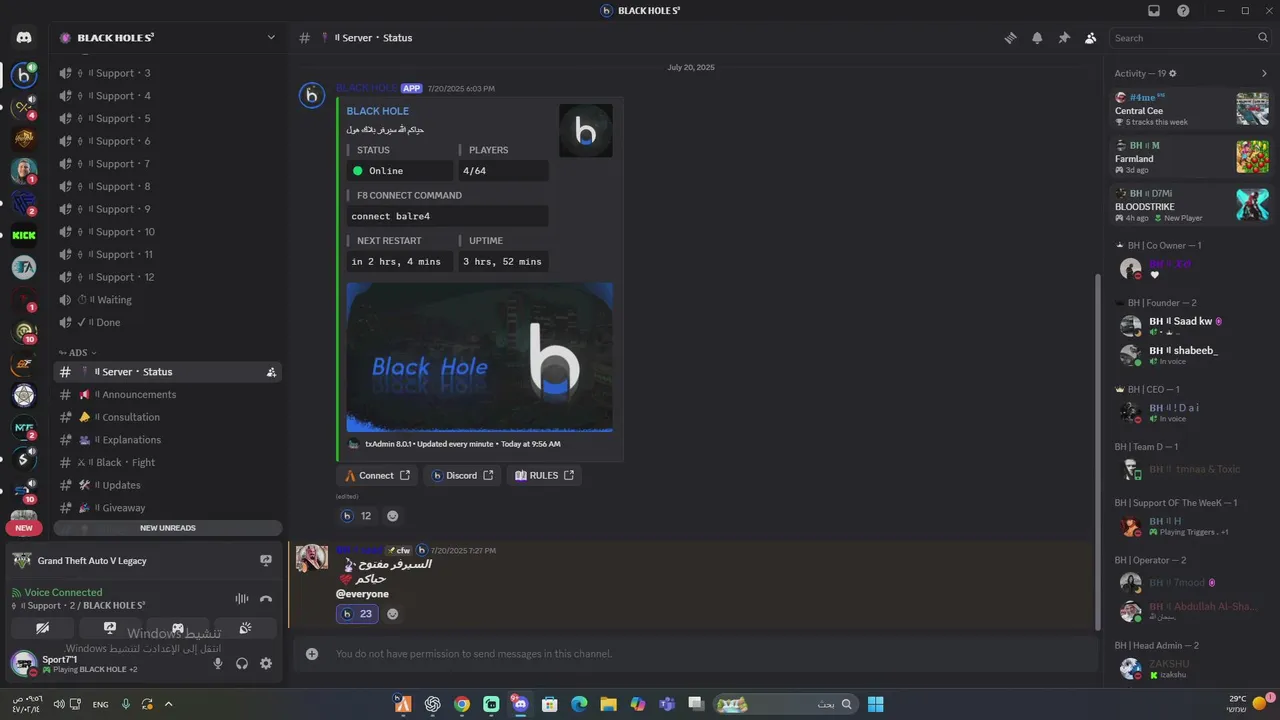Open the Giveaway channel
Image resolution: width=1280 pixels, height=720 pixels.
pyautogui.click(x=167, y=508)
